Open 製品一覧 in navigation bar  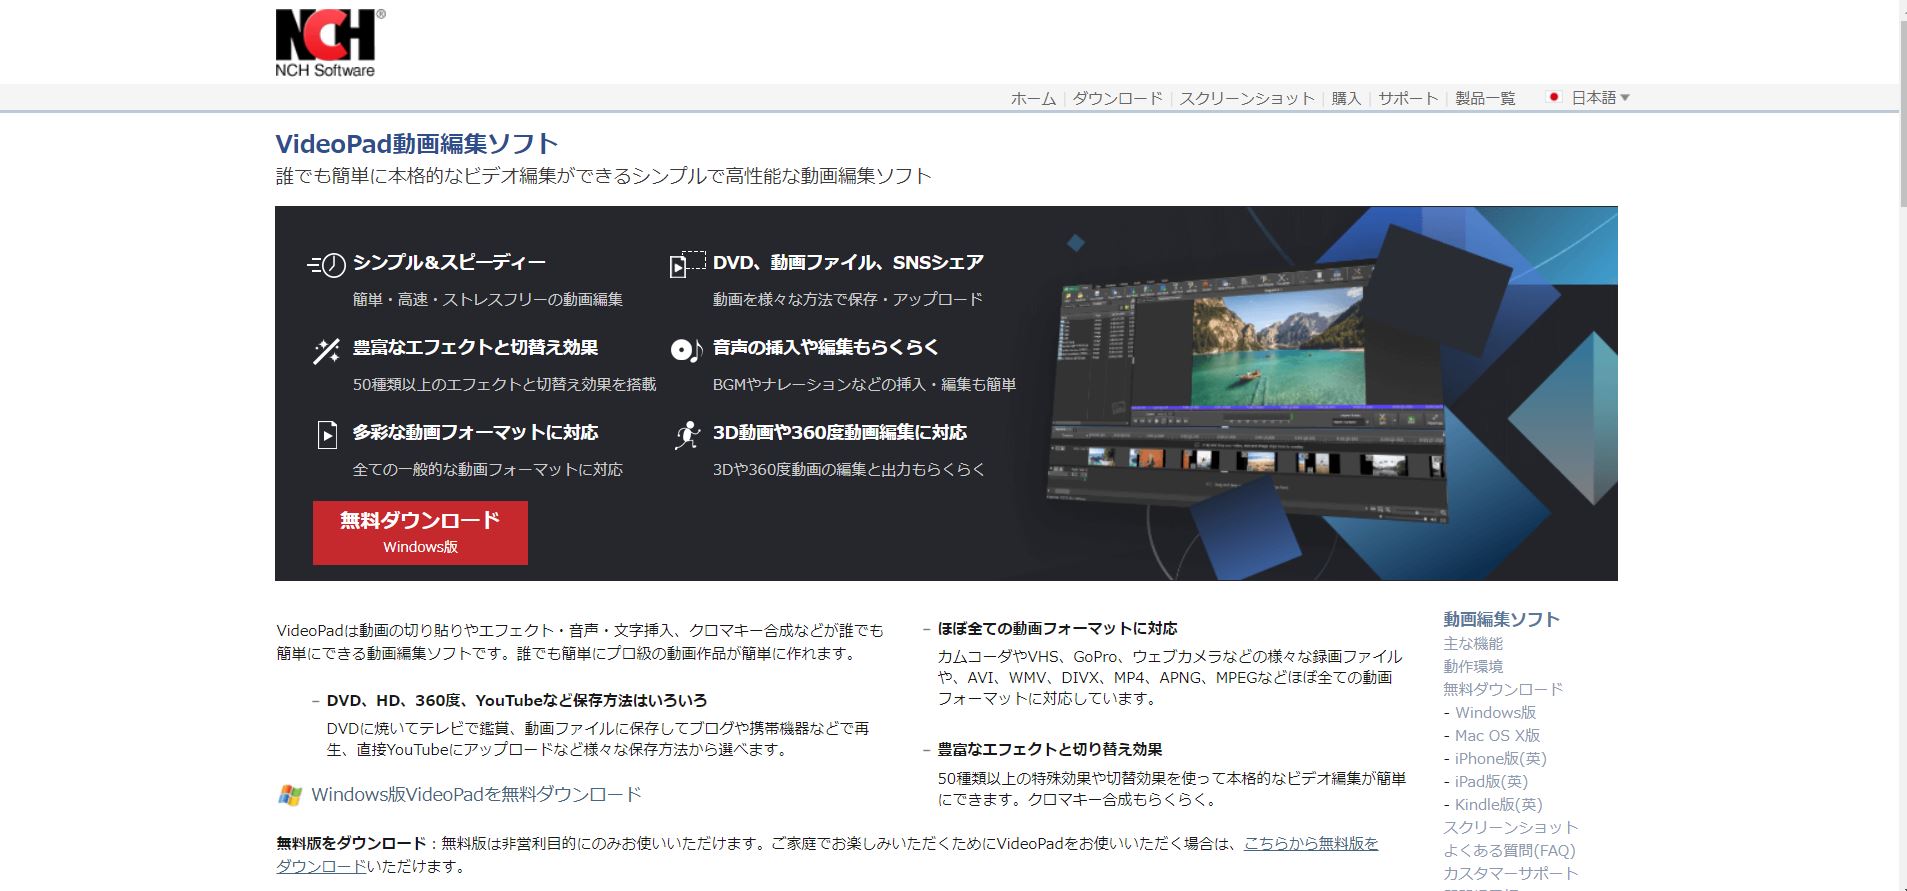(1485, 98)
